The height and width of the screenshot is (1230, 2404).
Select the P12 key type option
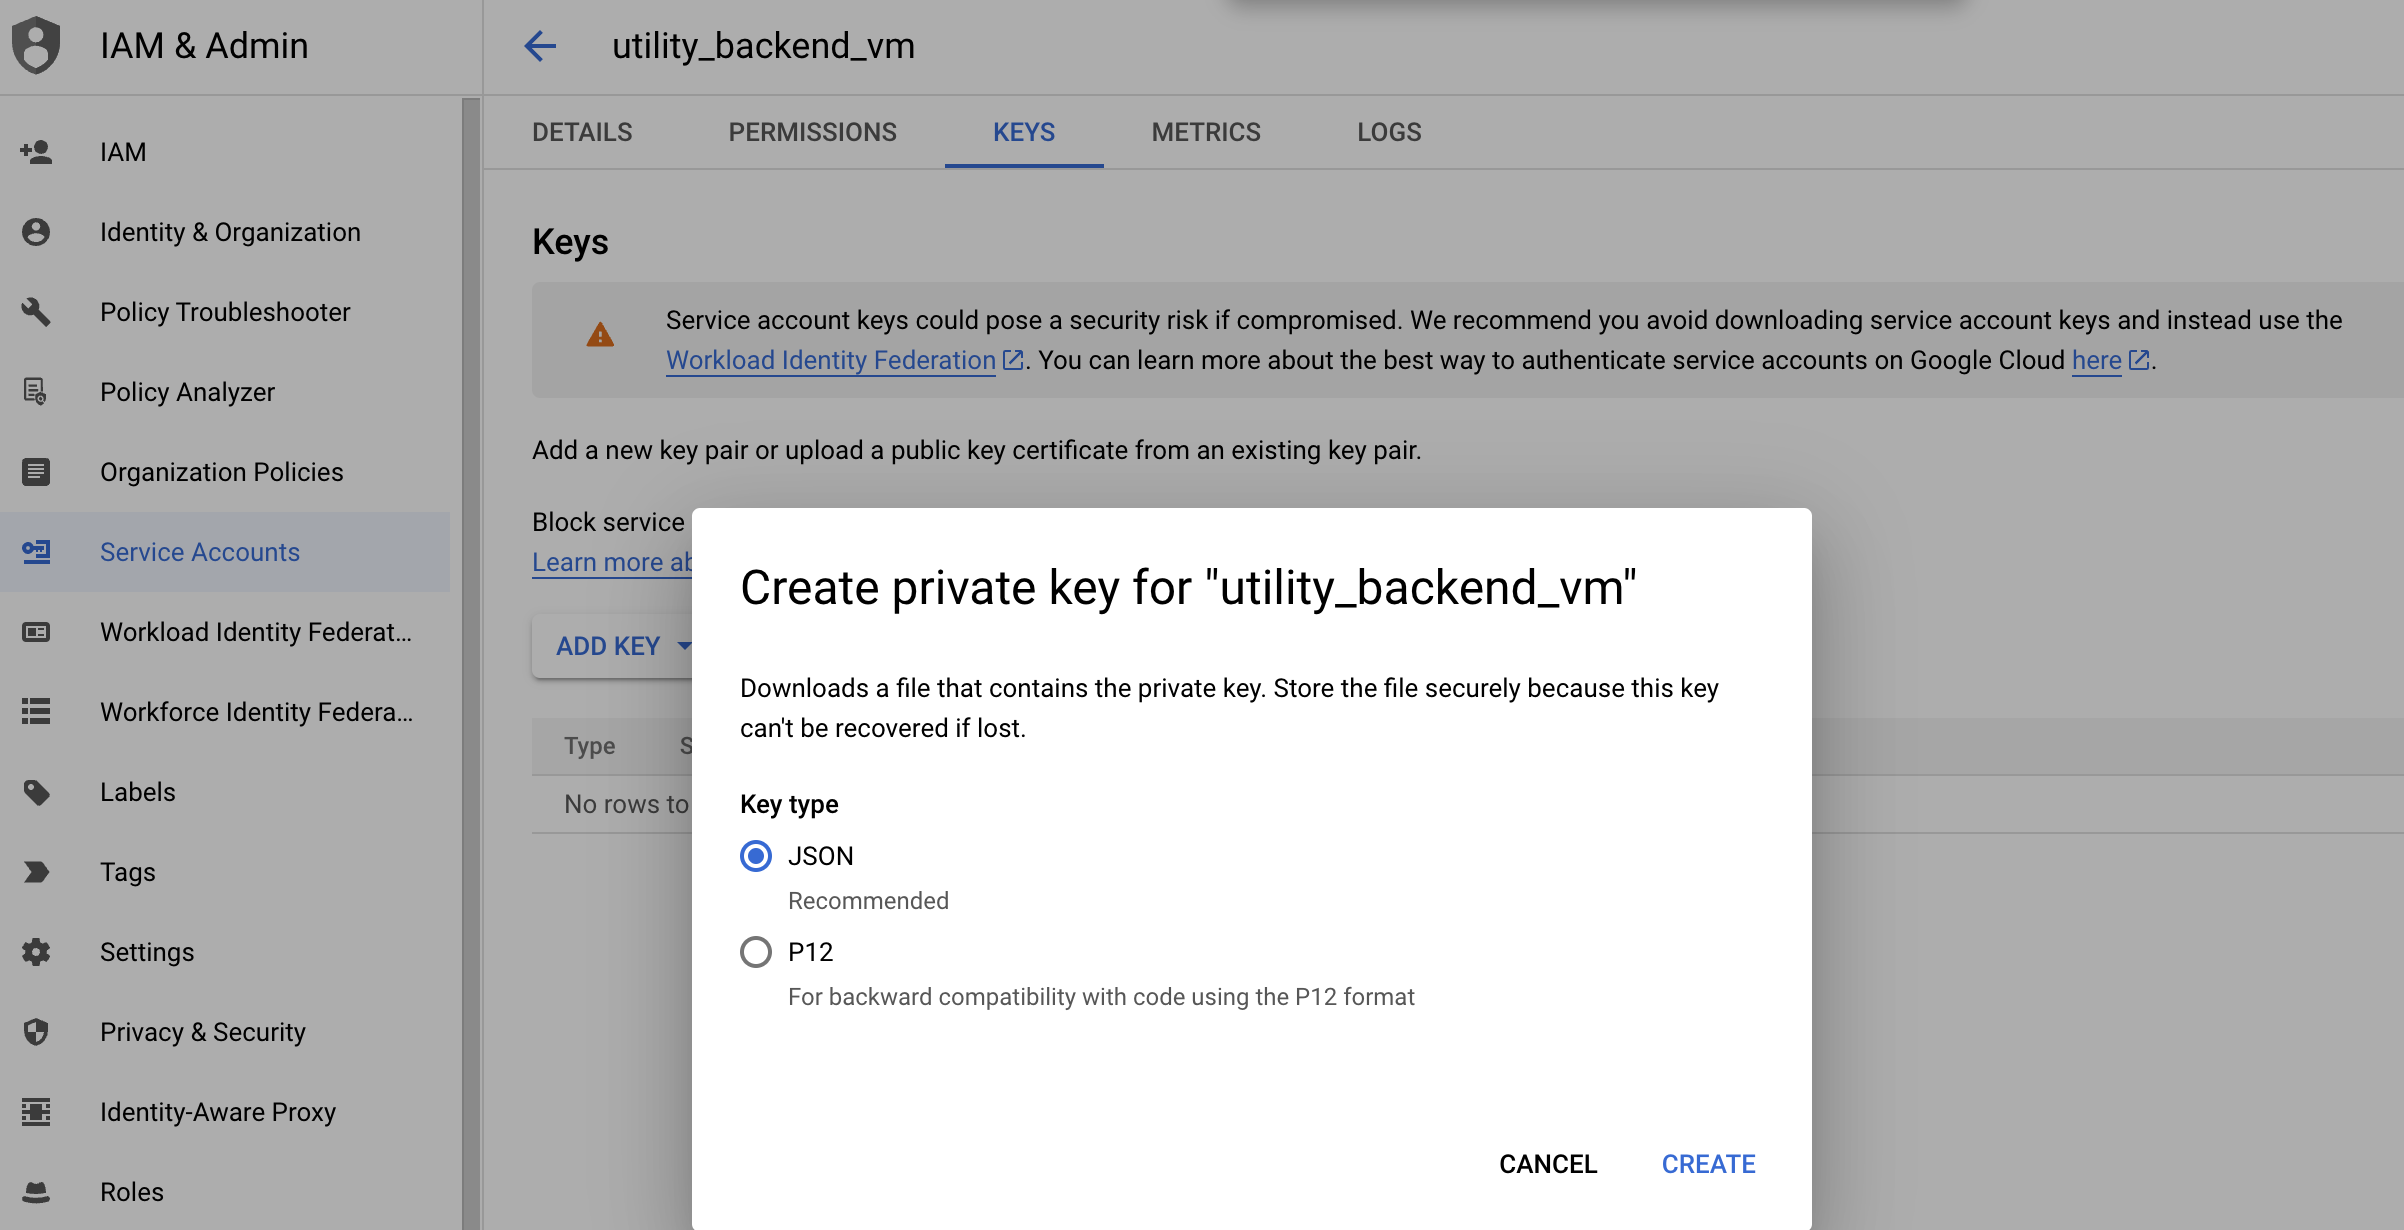(x=756, y=952)
